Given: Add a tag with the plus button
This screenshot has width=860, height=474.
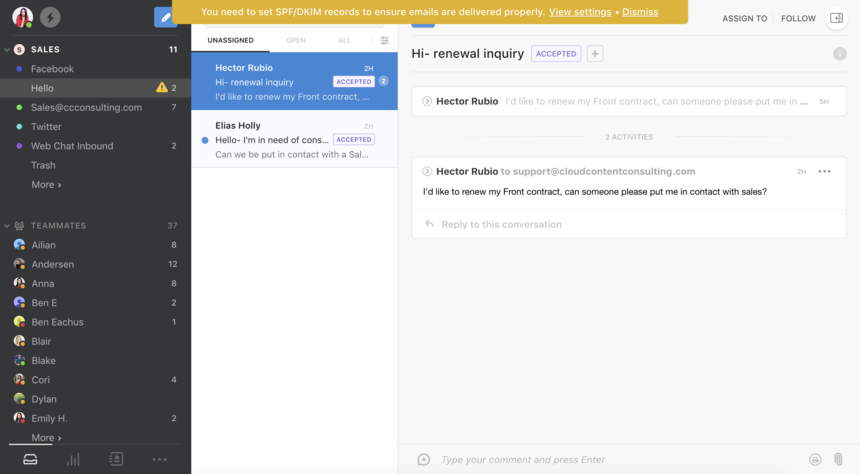Looking at the screenshot, I should 595,54.
